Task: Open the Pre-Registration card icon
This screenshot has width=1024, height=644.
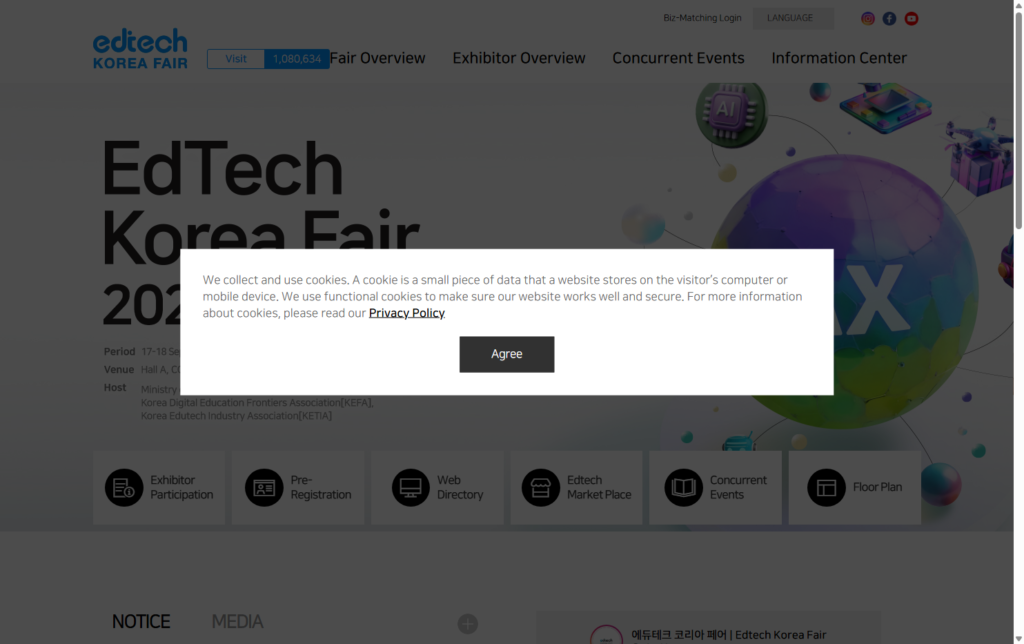Action: (264, 488)
